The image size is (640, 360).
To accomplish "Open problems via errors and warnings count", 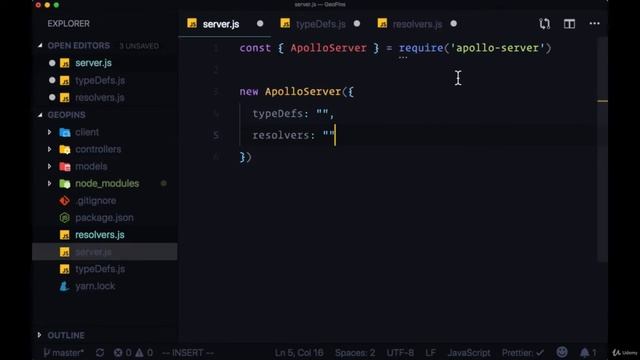I will tap(133, 353).
